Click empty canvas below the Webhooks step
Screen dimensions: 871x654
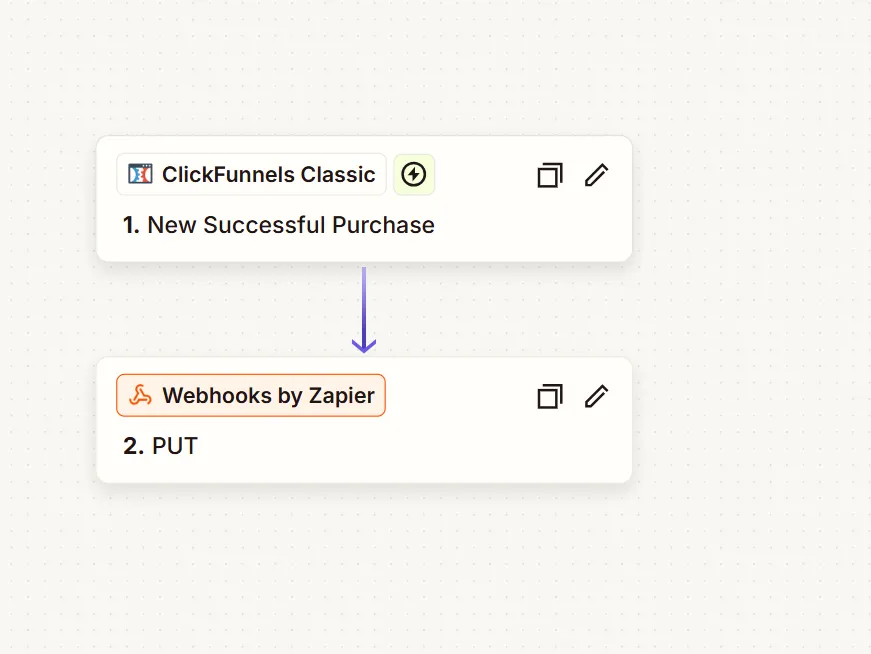click(x=364, y=570)
